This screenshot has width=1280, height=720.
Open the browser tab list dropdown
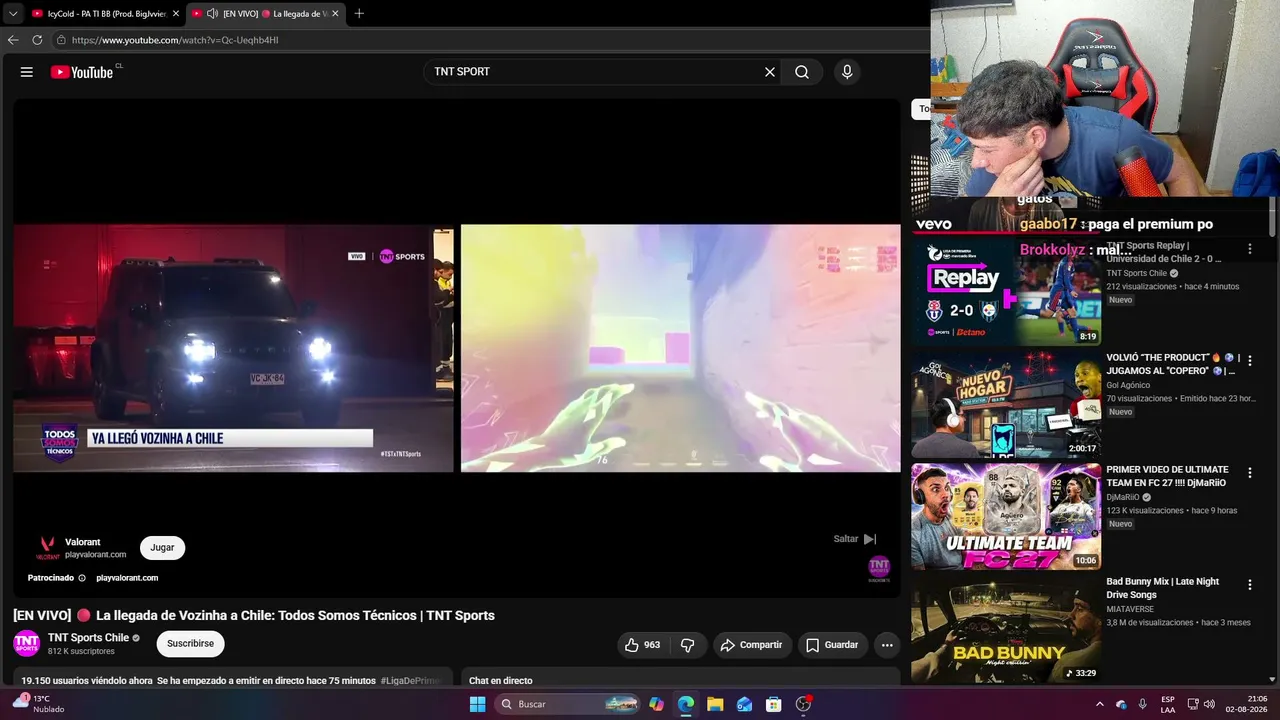click(13, 14)
